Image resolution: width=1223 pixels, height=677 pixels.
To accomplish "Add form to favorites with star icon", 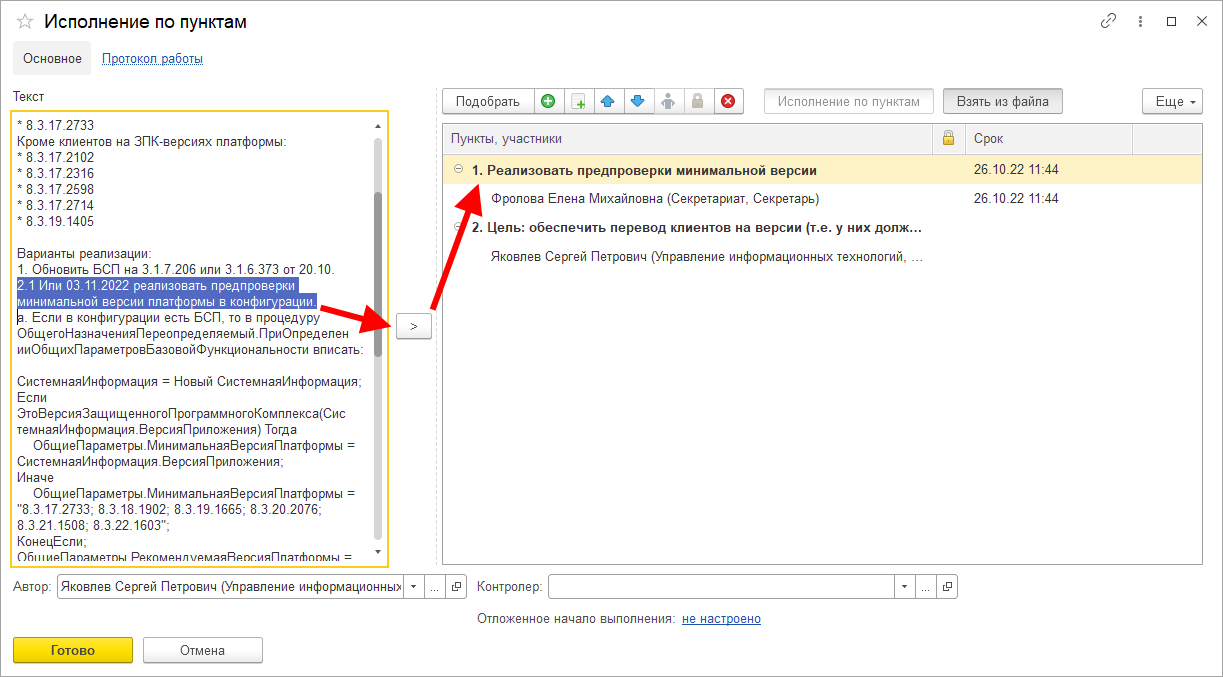I will (25, 22).
